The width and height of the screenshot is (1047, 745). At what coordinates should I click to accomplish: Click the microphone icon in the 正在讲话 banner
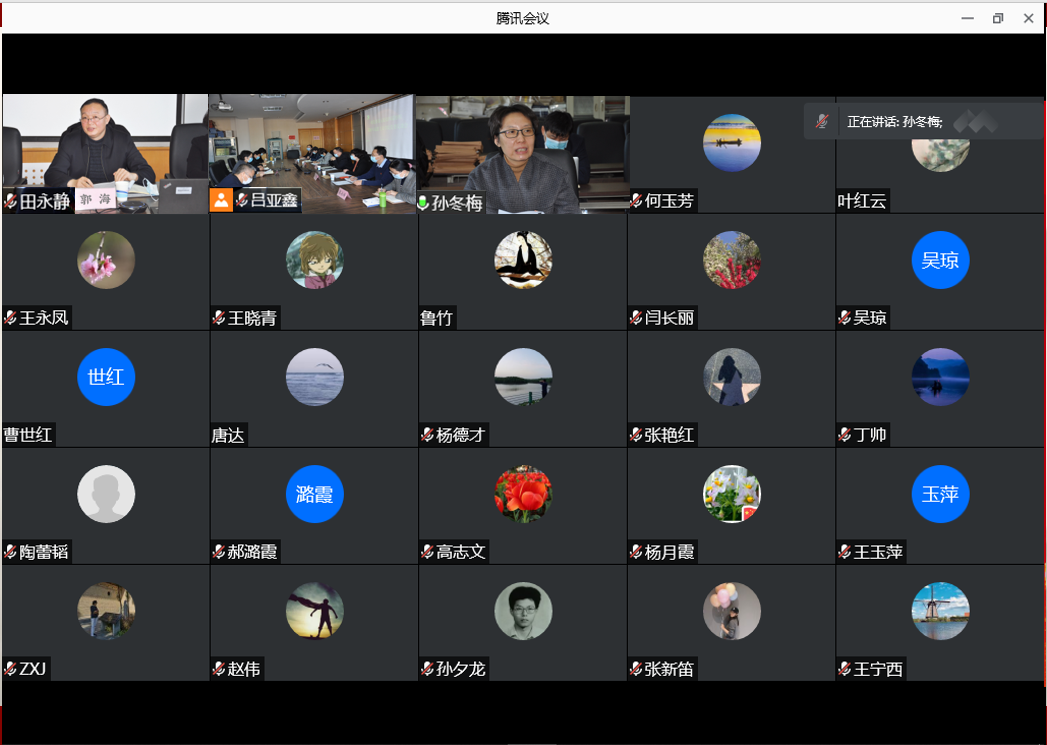[822, 121]
